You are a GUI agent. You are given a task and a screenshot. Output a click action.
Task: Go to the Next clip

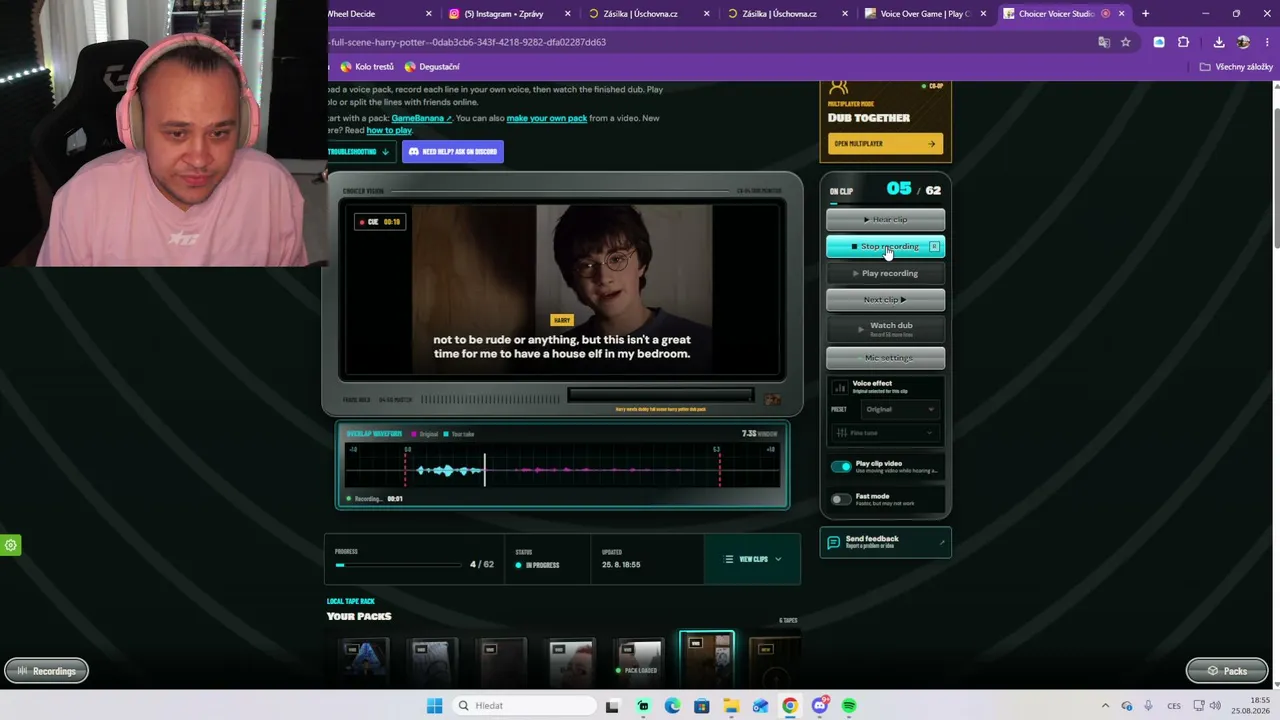[885, 299]
